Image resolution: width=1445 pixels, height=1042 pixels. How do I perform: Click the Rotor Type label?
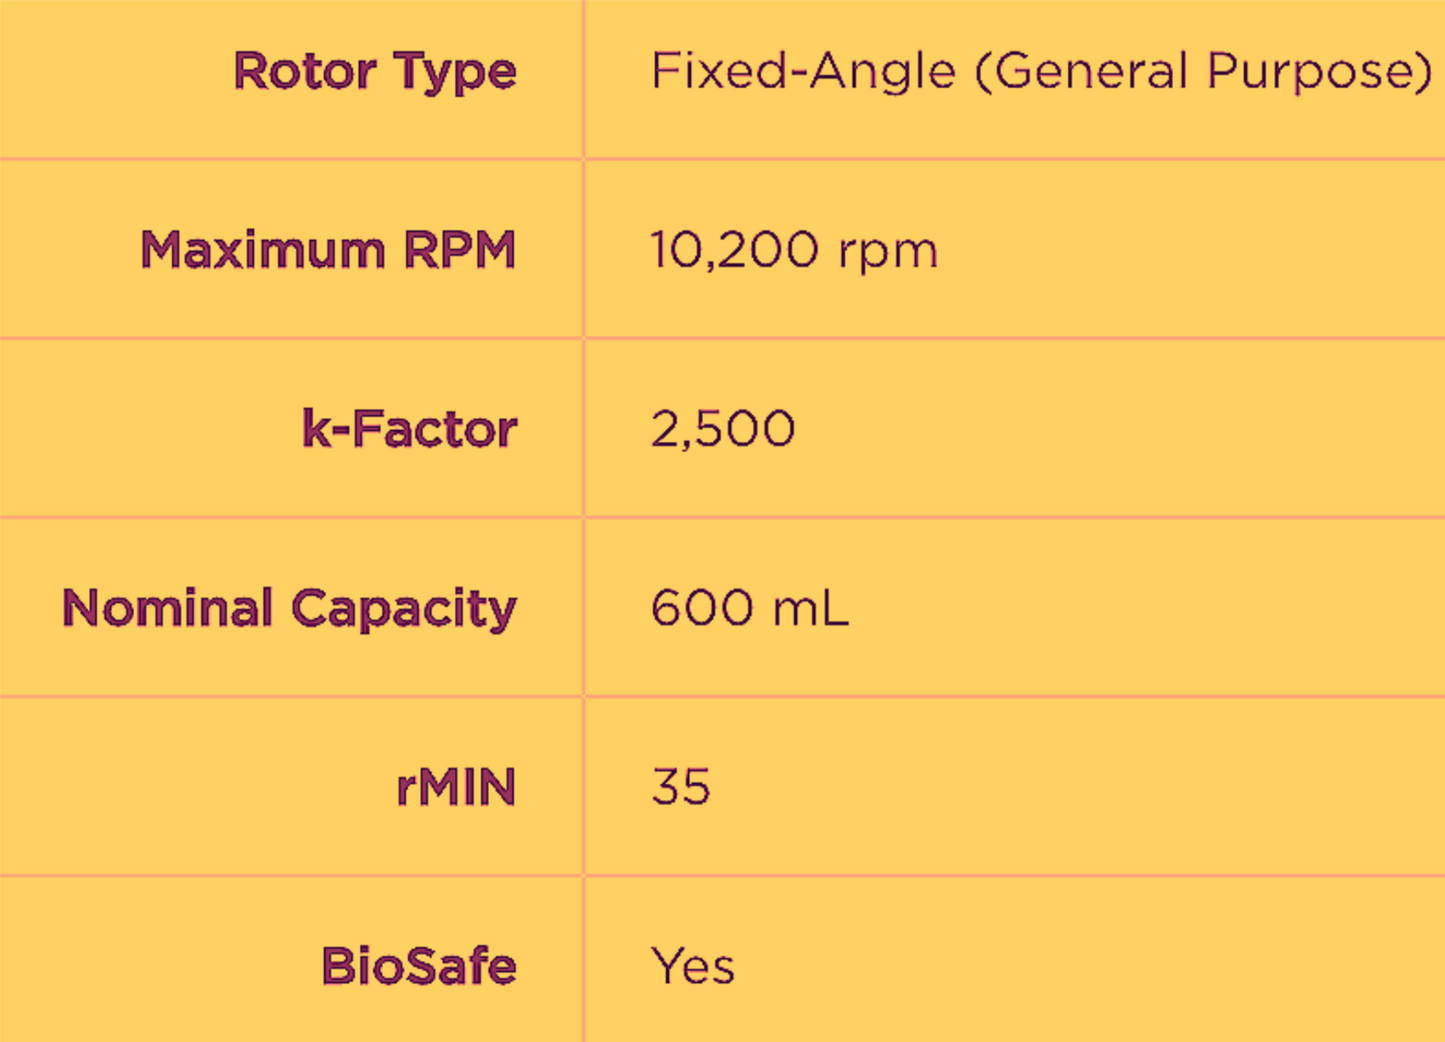coord(375,72)
